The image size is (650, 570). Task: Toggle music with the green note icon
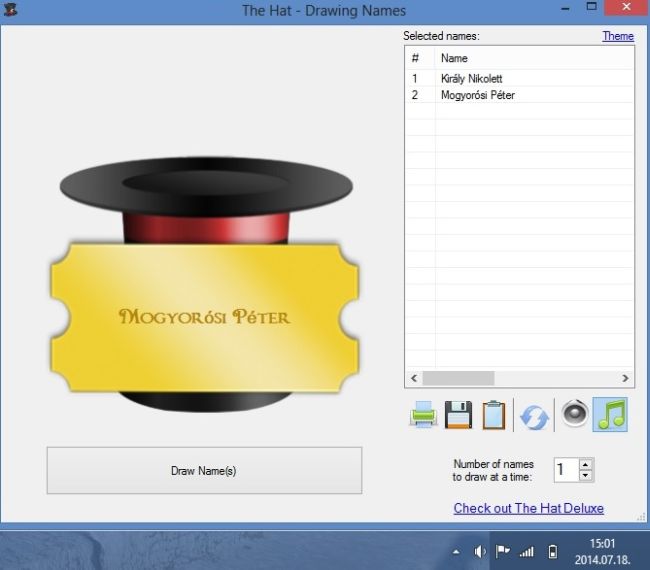[610, 415]
